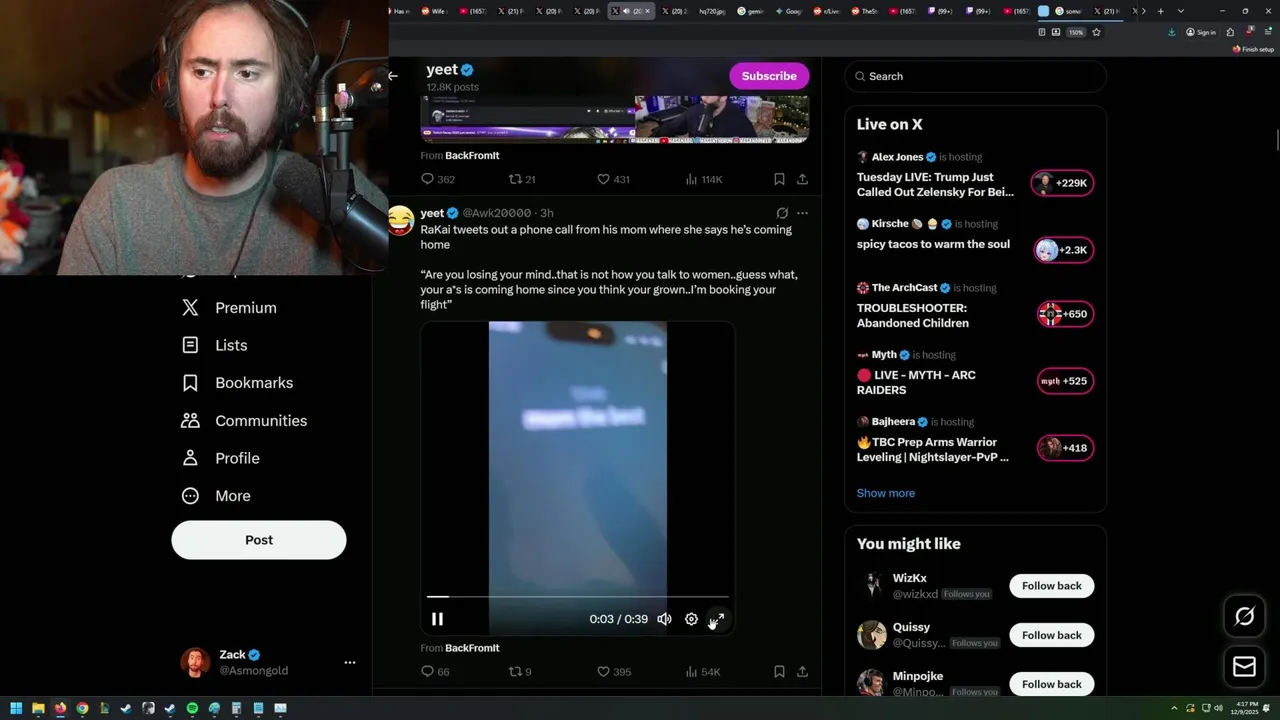
Task: Open a new browser tab with plus
Action: [1160, 11]
